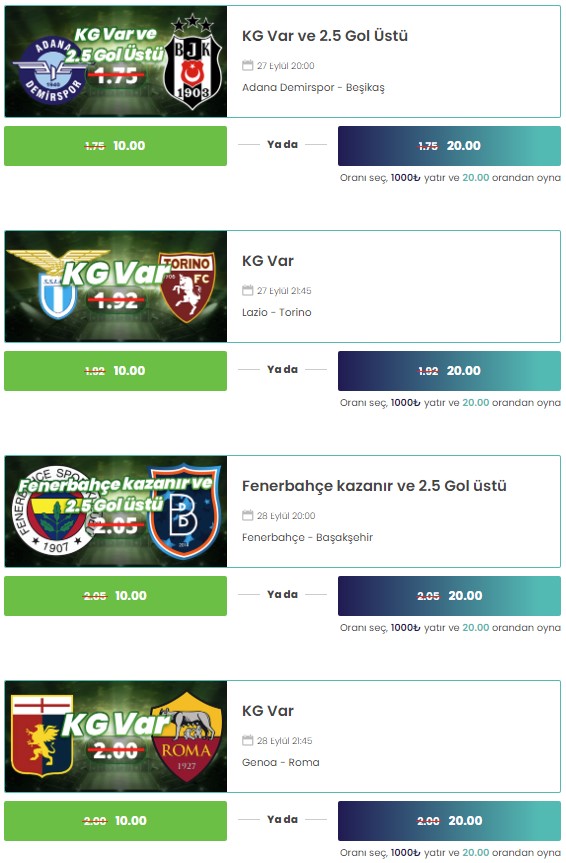Viewport: 566px width, 863px height.
Task: Choose 20.00 boosted odds for Lazio - Torino
Action: tap(449, 371)
